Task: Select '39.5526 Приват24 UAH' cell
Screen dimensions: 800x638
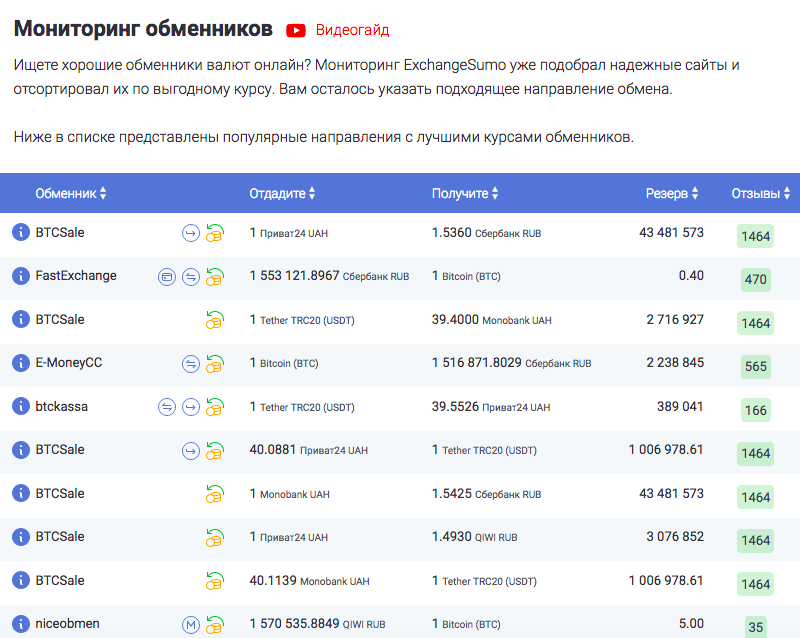Action: 491,406
